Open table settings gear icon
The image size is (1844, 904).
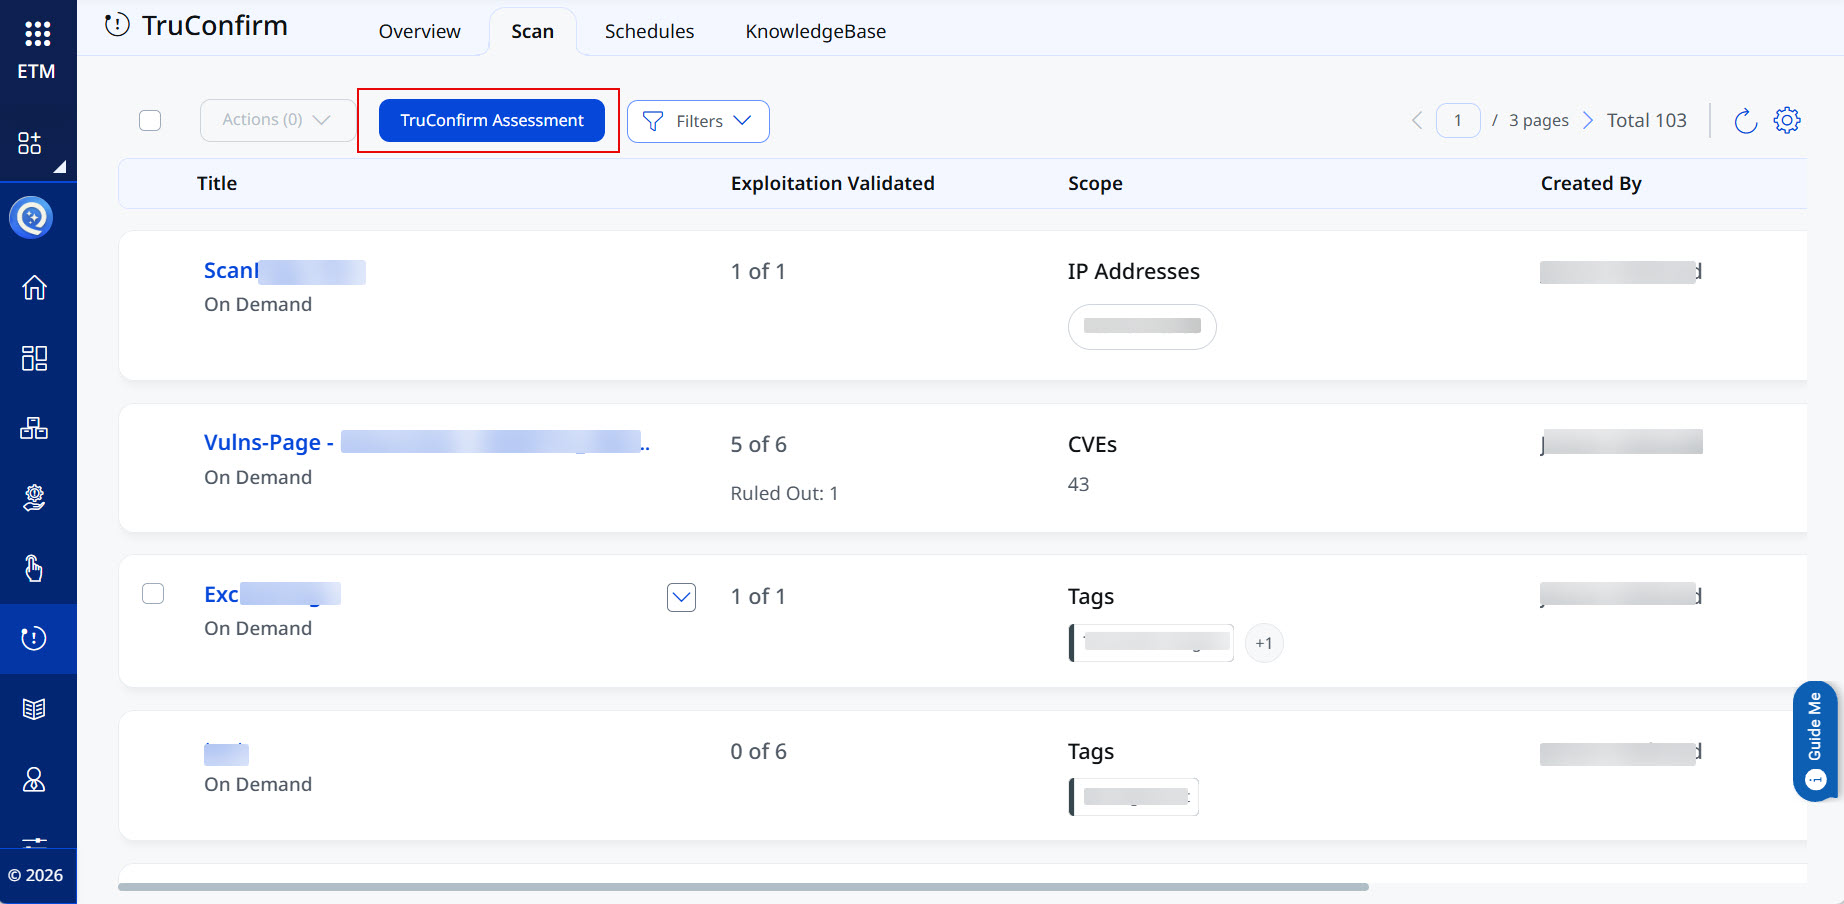[1787, 120]
